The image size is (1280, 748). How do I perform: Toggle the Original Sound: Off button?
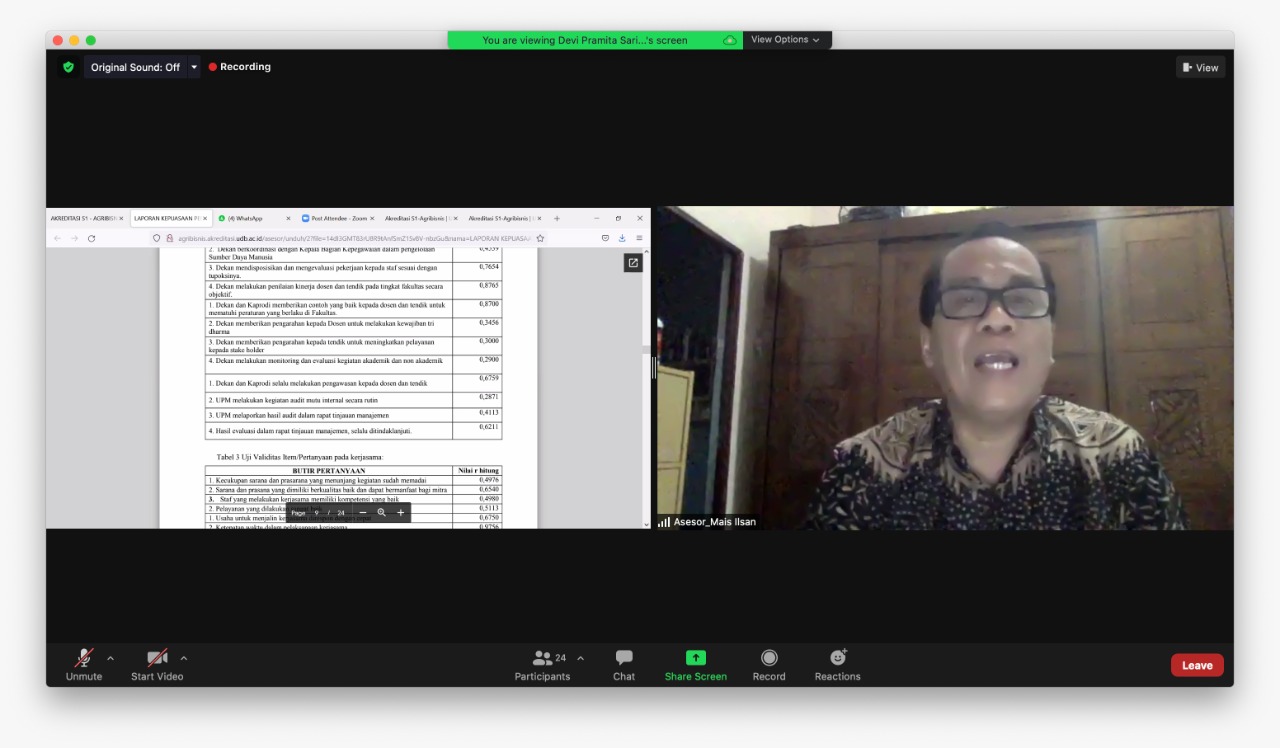point(135,67)
